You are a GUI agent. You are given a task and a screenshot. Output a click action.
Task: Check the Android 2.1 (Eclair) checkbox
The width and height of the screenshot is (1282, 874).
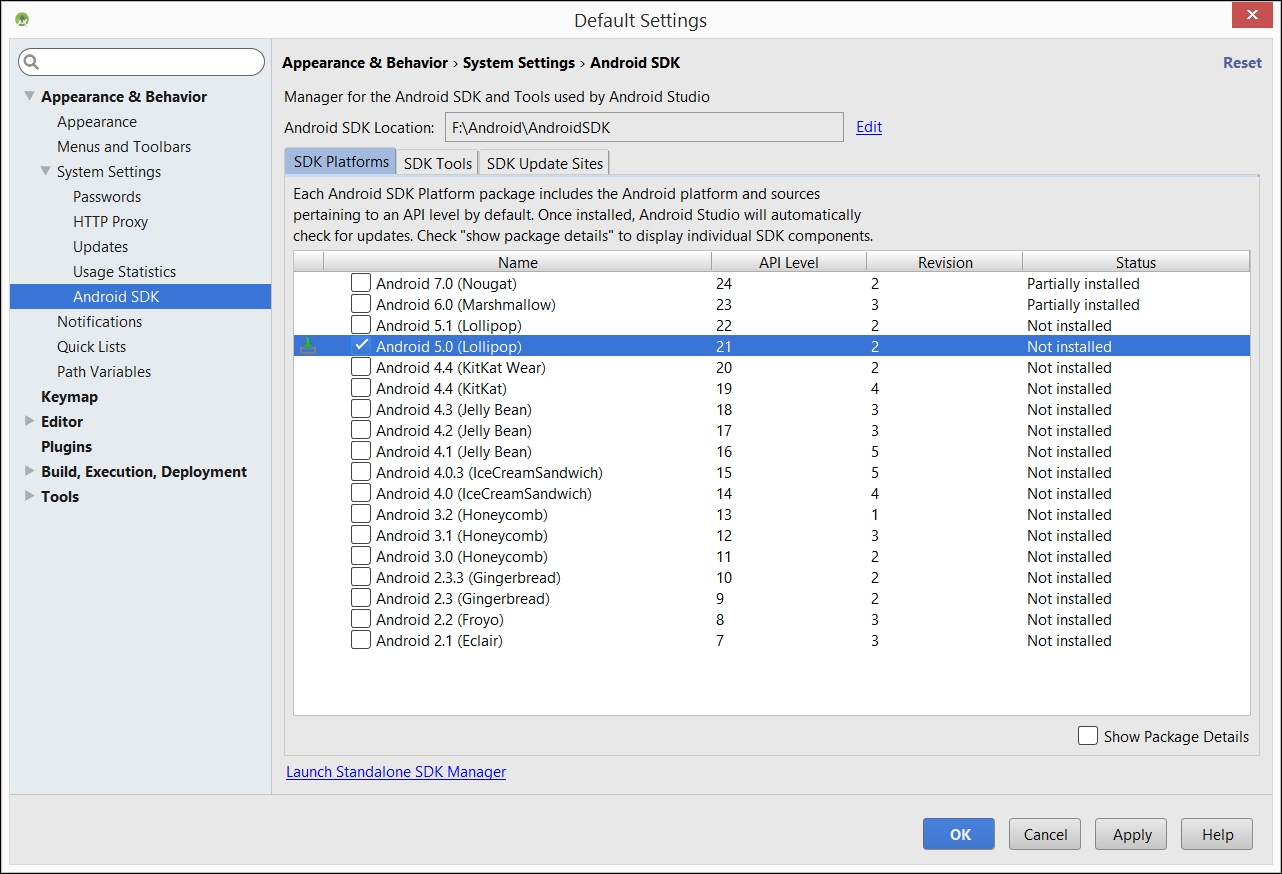361,640
